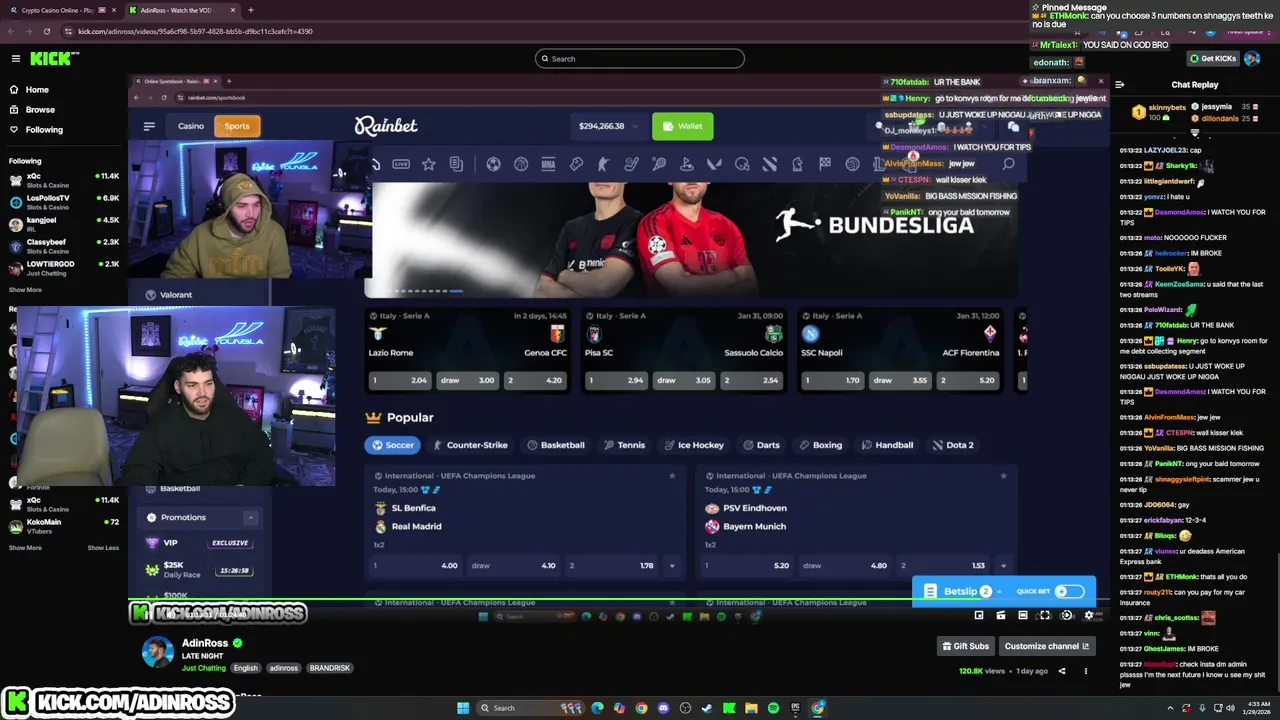Click the green Wallet button
Screen dimensions: 1280x720
tap(682, 126)
